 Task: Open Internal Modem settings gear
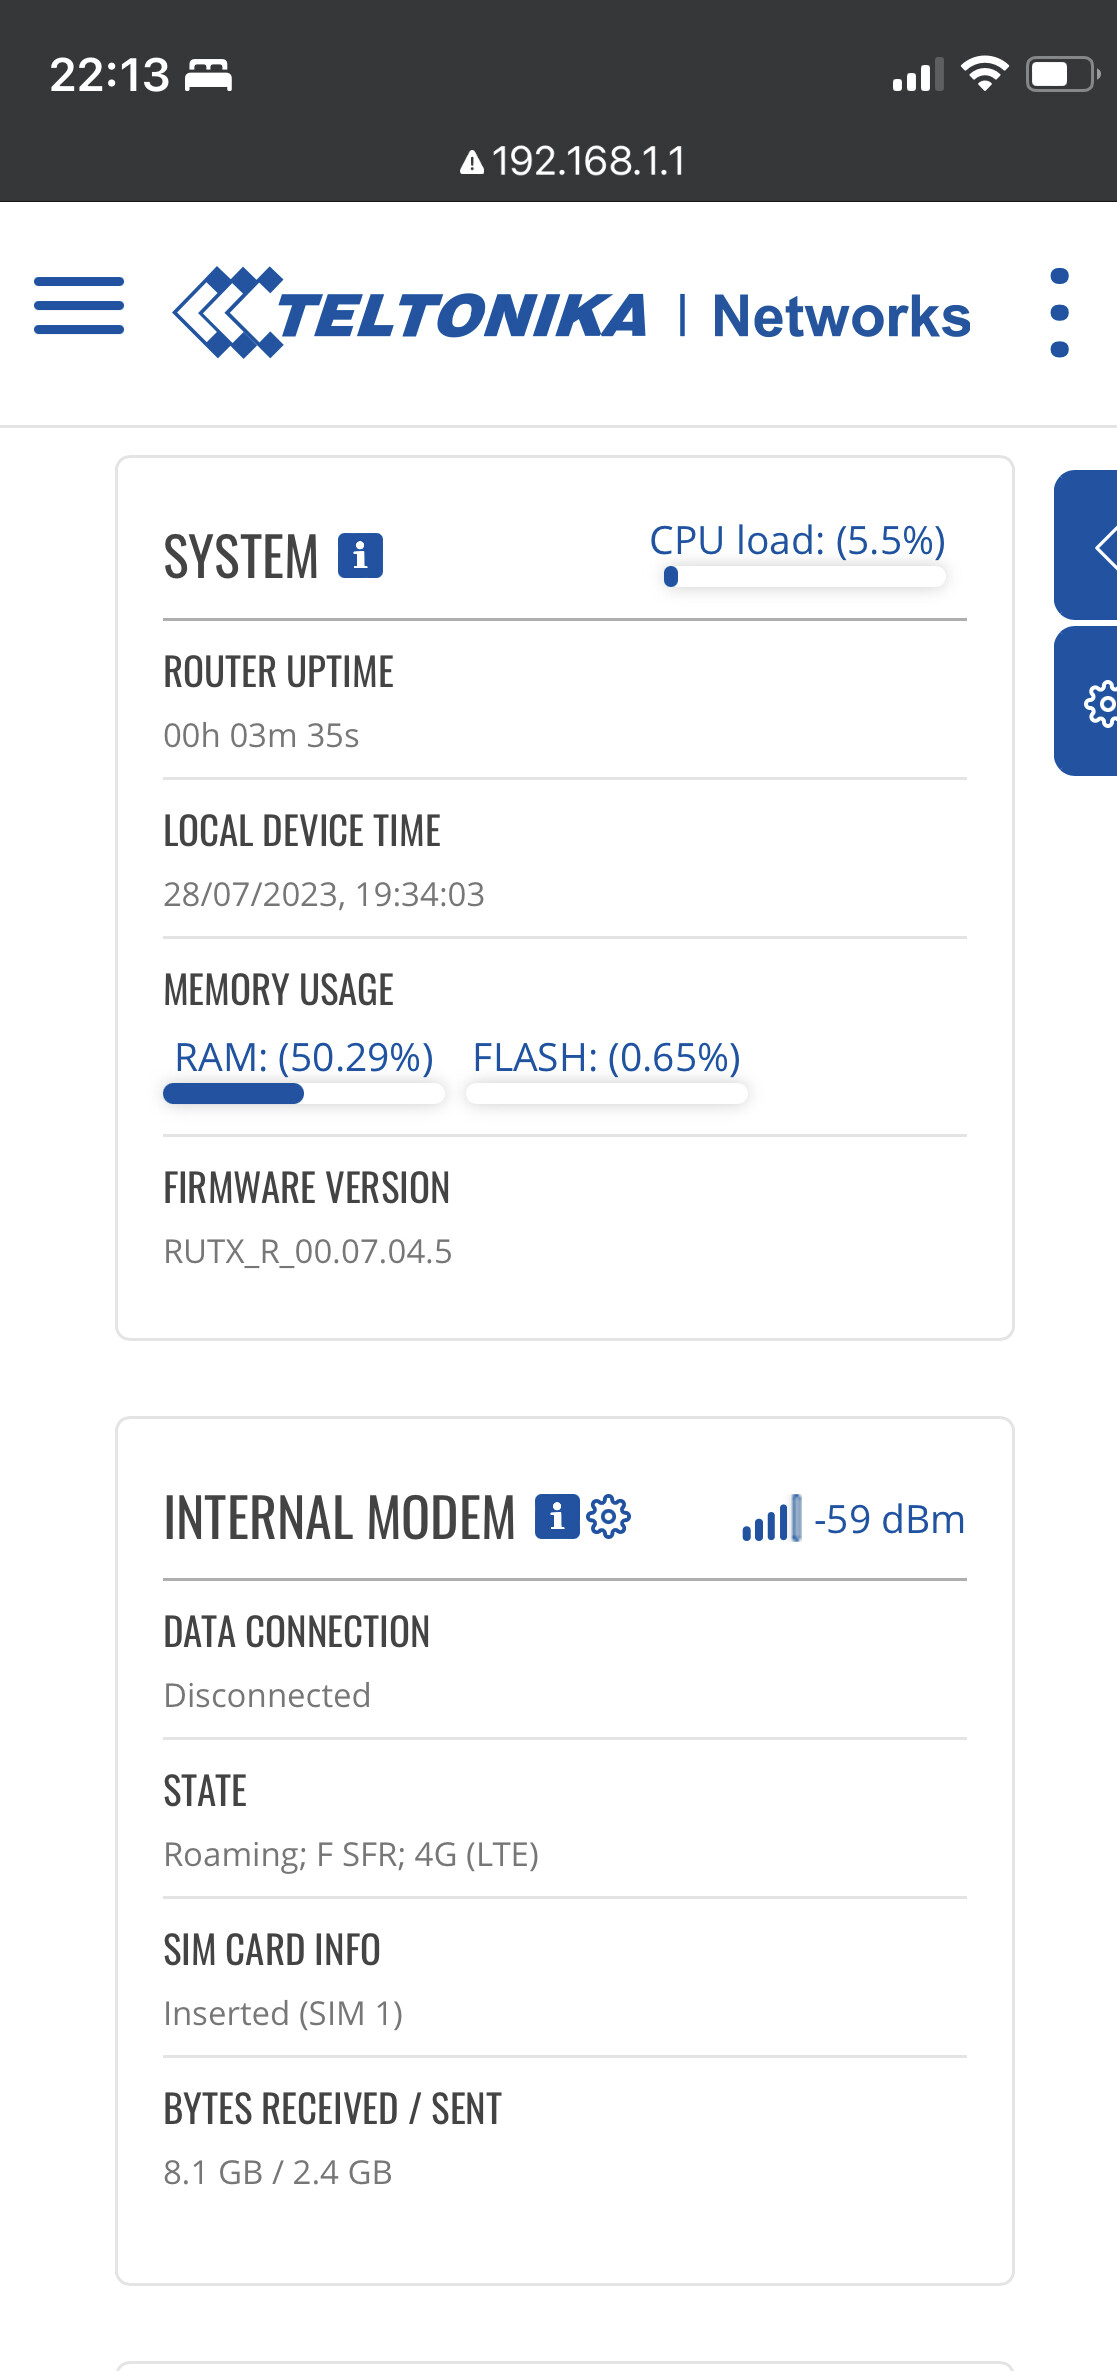(609, 1516)
